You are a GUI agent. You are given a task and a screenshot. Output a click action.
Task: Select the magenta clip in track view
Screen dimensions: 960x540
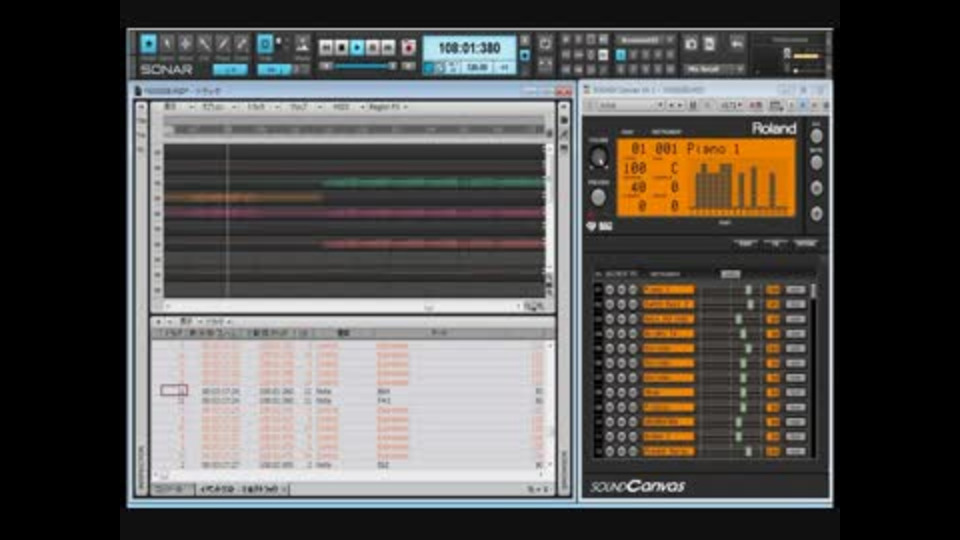pyautogui.click(x=354, y=212)
